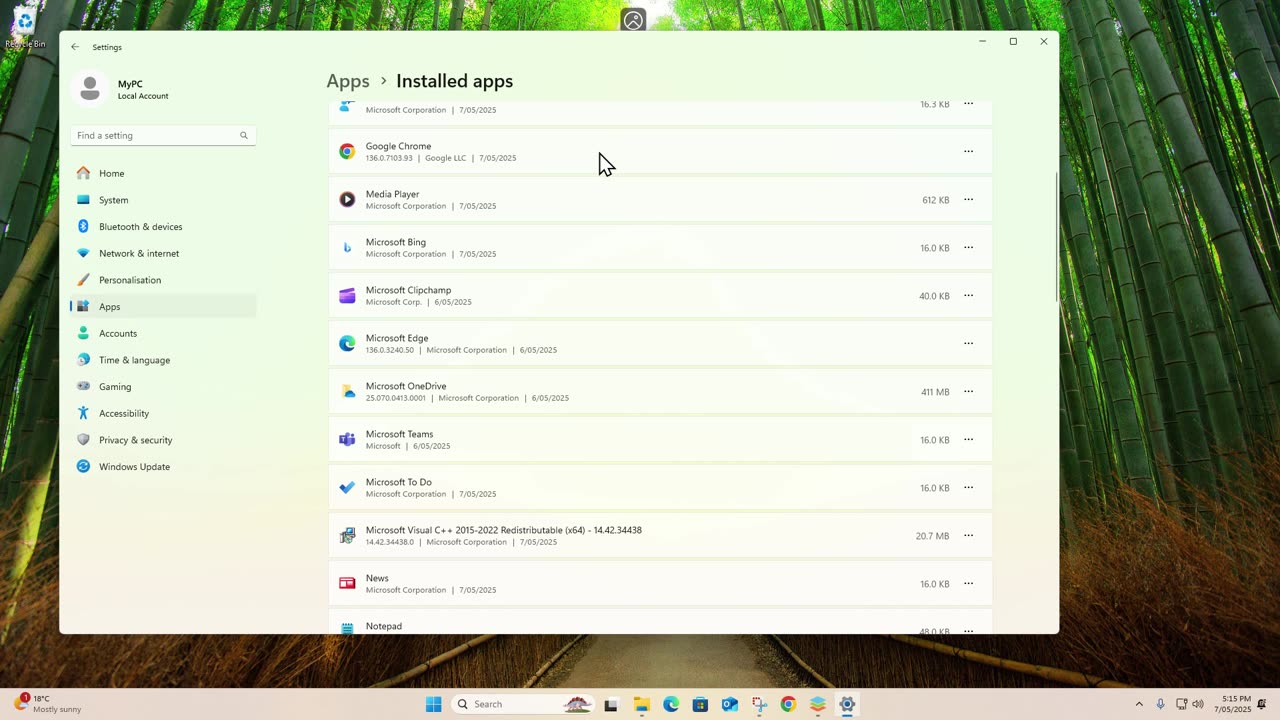
Task: Click the Google Chrome app icon in list
Action: pyautogui.click(x=347, y=152)
